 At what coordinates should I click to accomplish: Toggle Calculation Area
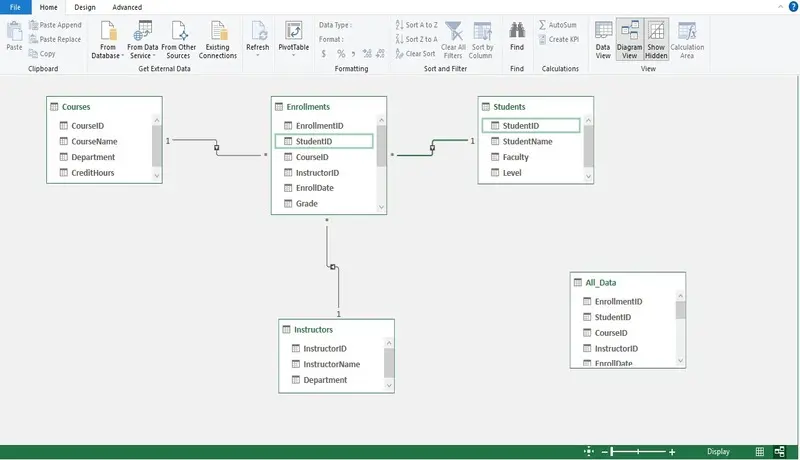pyautogui.click(x=687, y=40)
